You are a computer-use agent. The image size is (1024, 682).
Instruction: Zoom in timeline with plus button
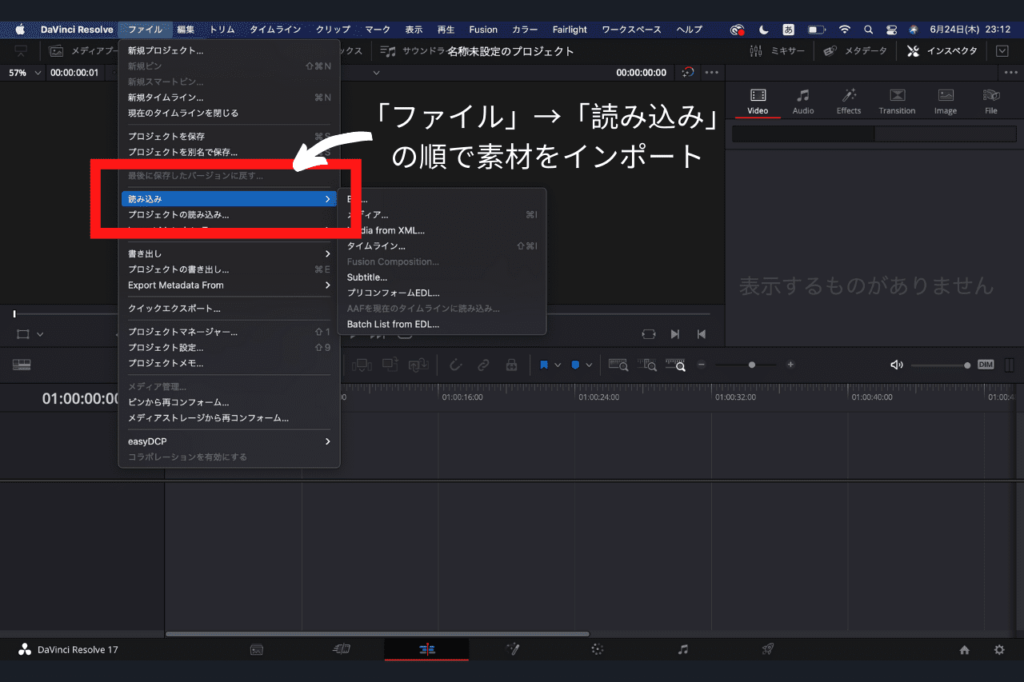pos(790,365)
